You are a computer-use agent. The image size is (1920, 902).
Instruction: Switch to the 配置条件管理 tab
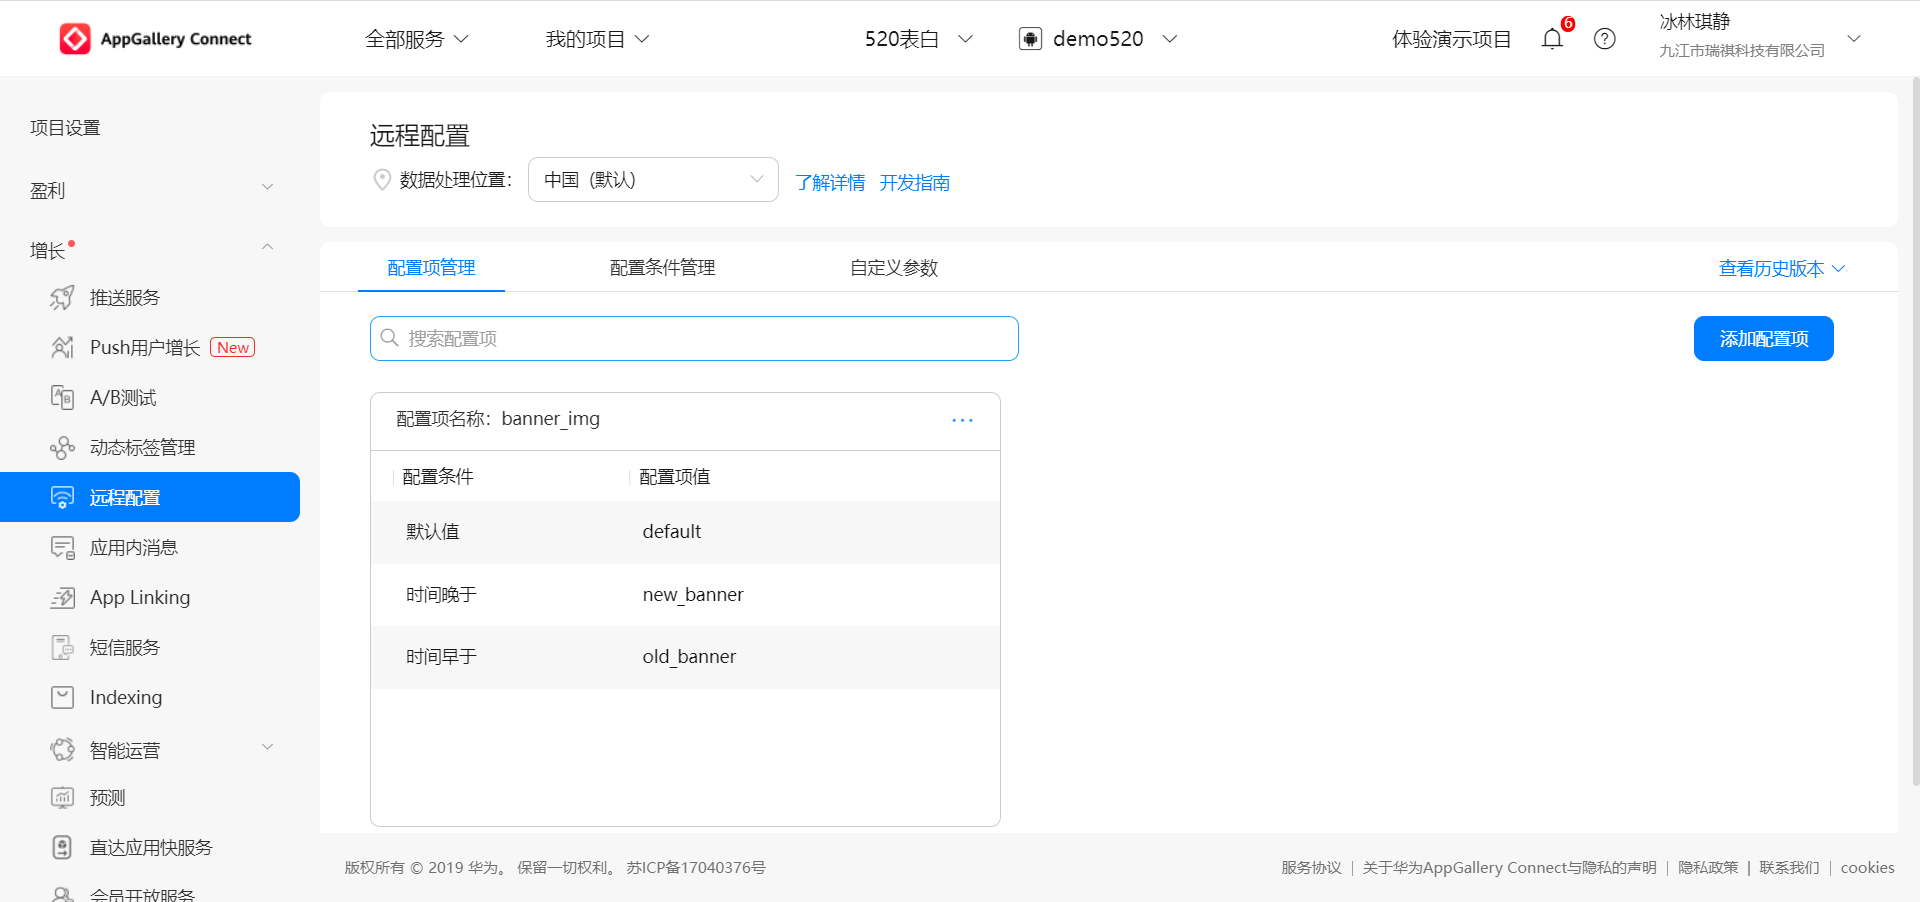coord(662,267)
